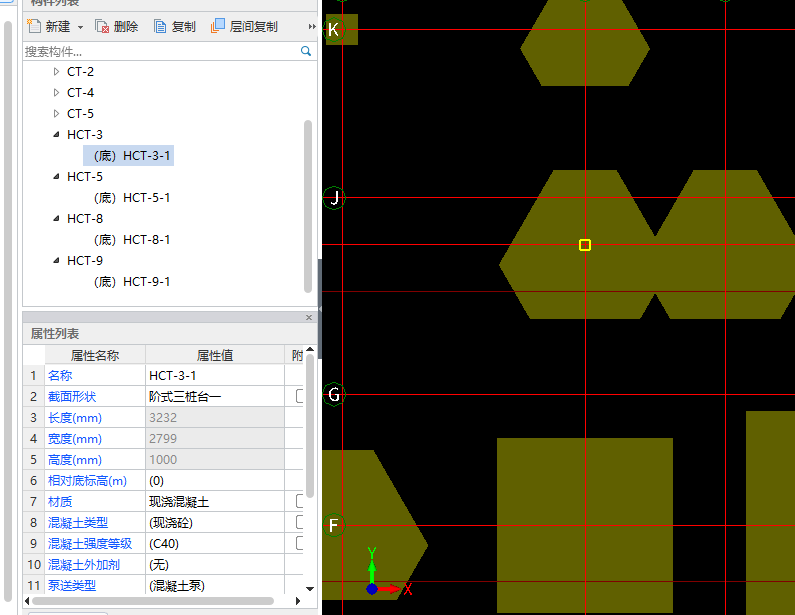Viewport: 795px width, 615px height.
Task: Select the (底) HCT-8-1 item
Action: [x=132, y=240]
